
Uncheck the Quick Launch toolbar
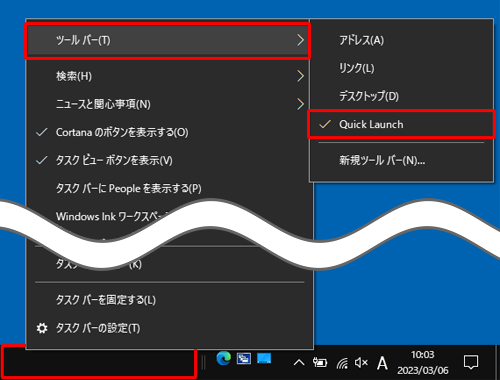point(401,124)
